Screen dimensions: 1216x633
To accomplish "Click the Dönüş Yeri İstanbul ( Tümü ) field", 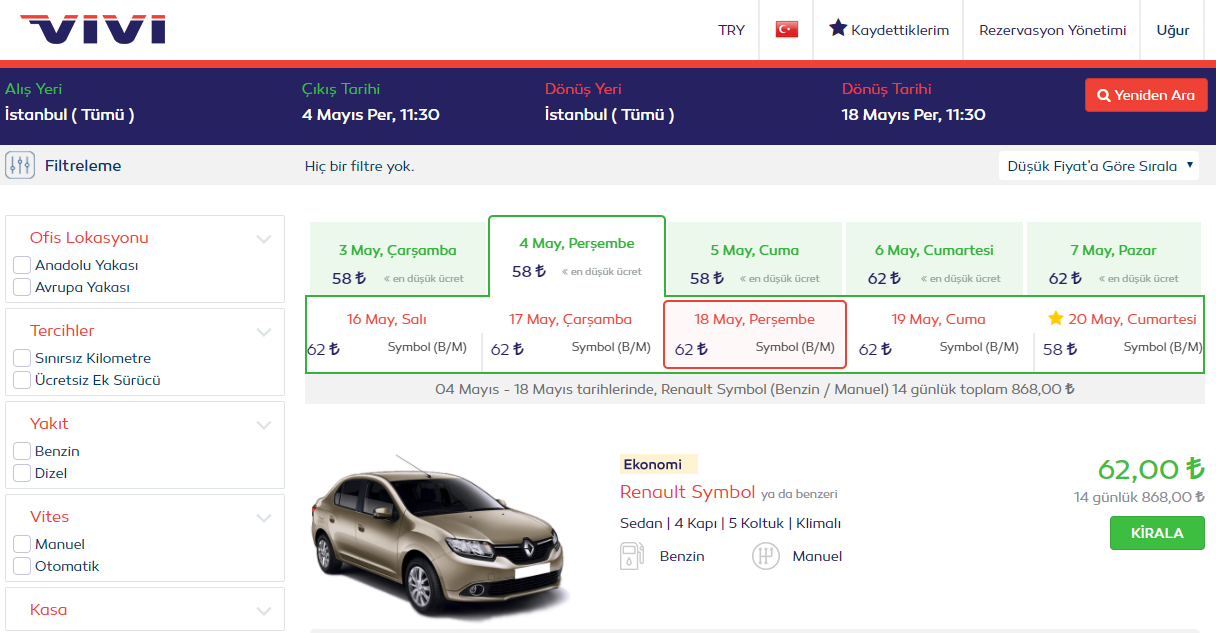I will (610, 102).
